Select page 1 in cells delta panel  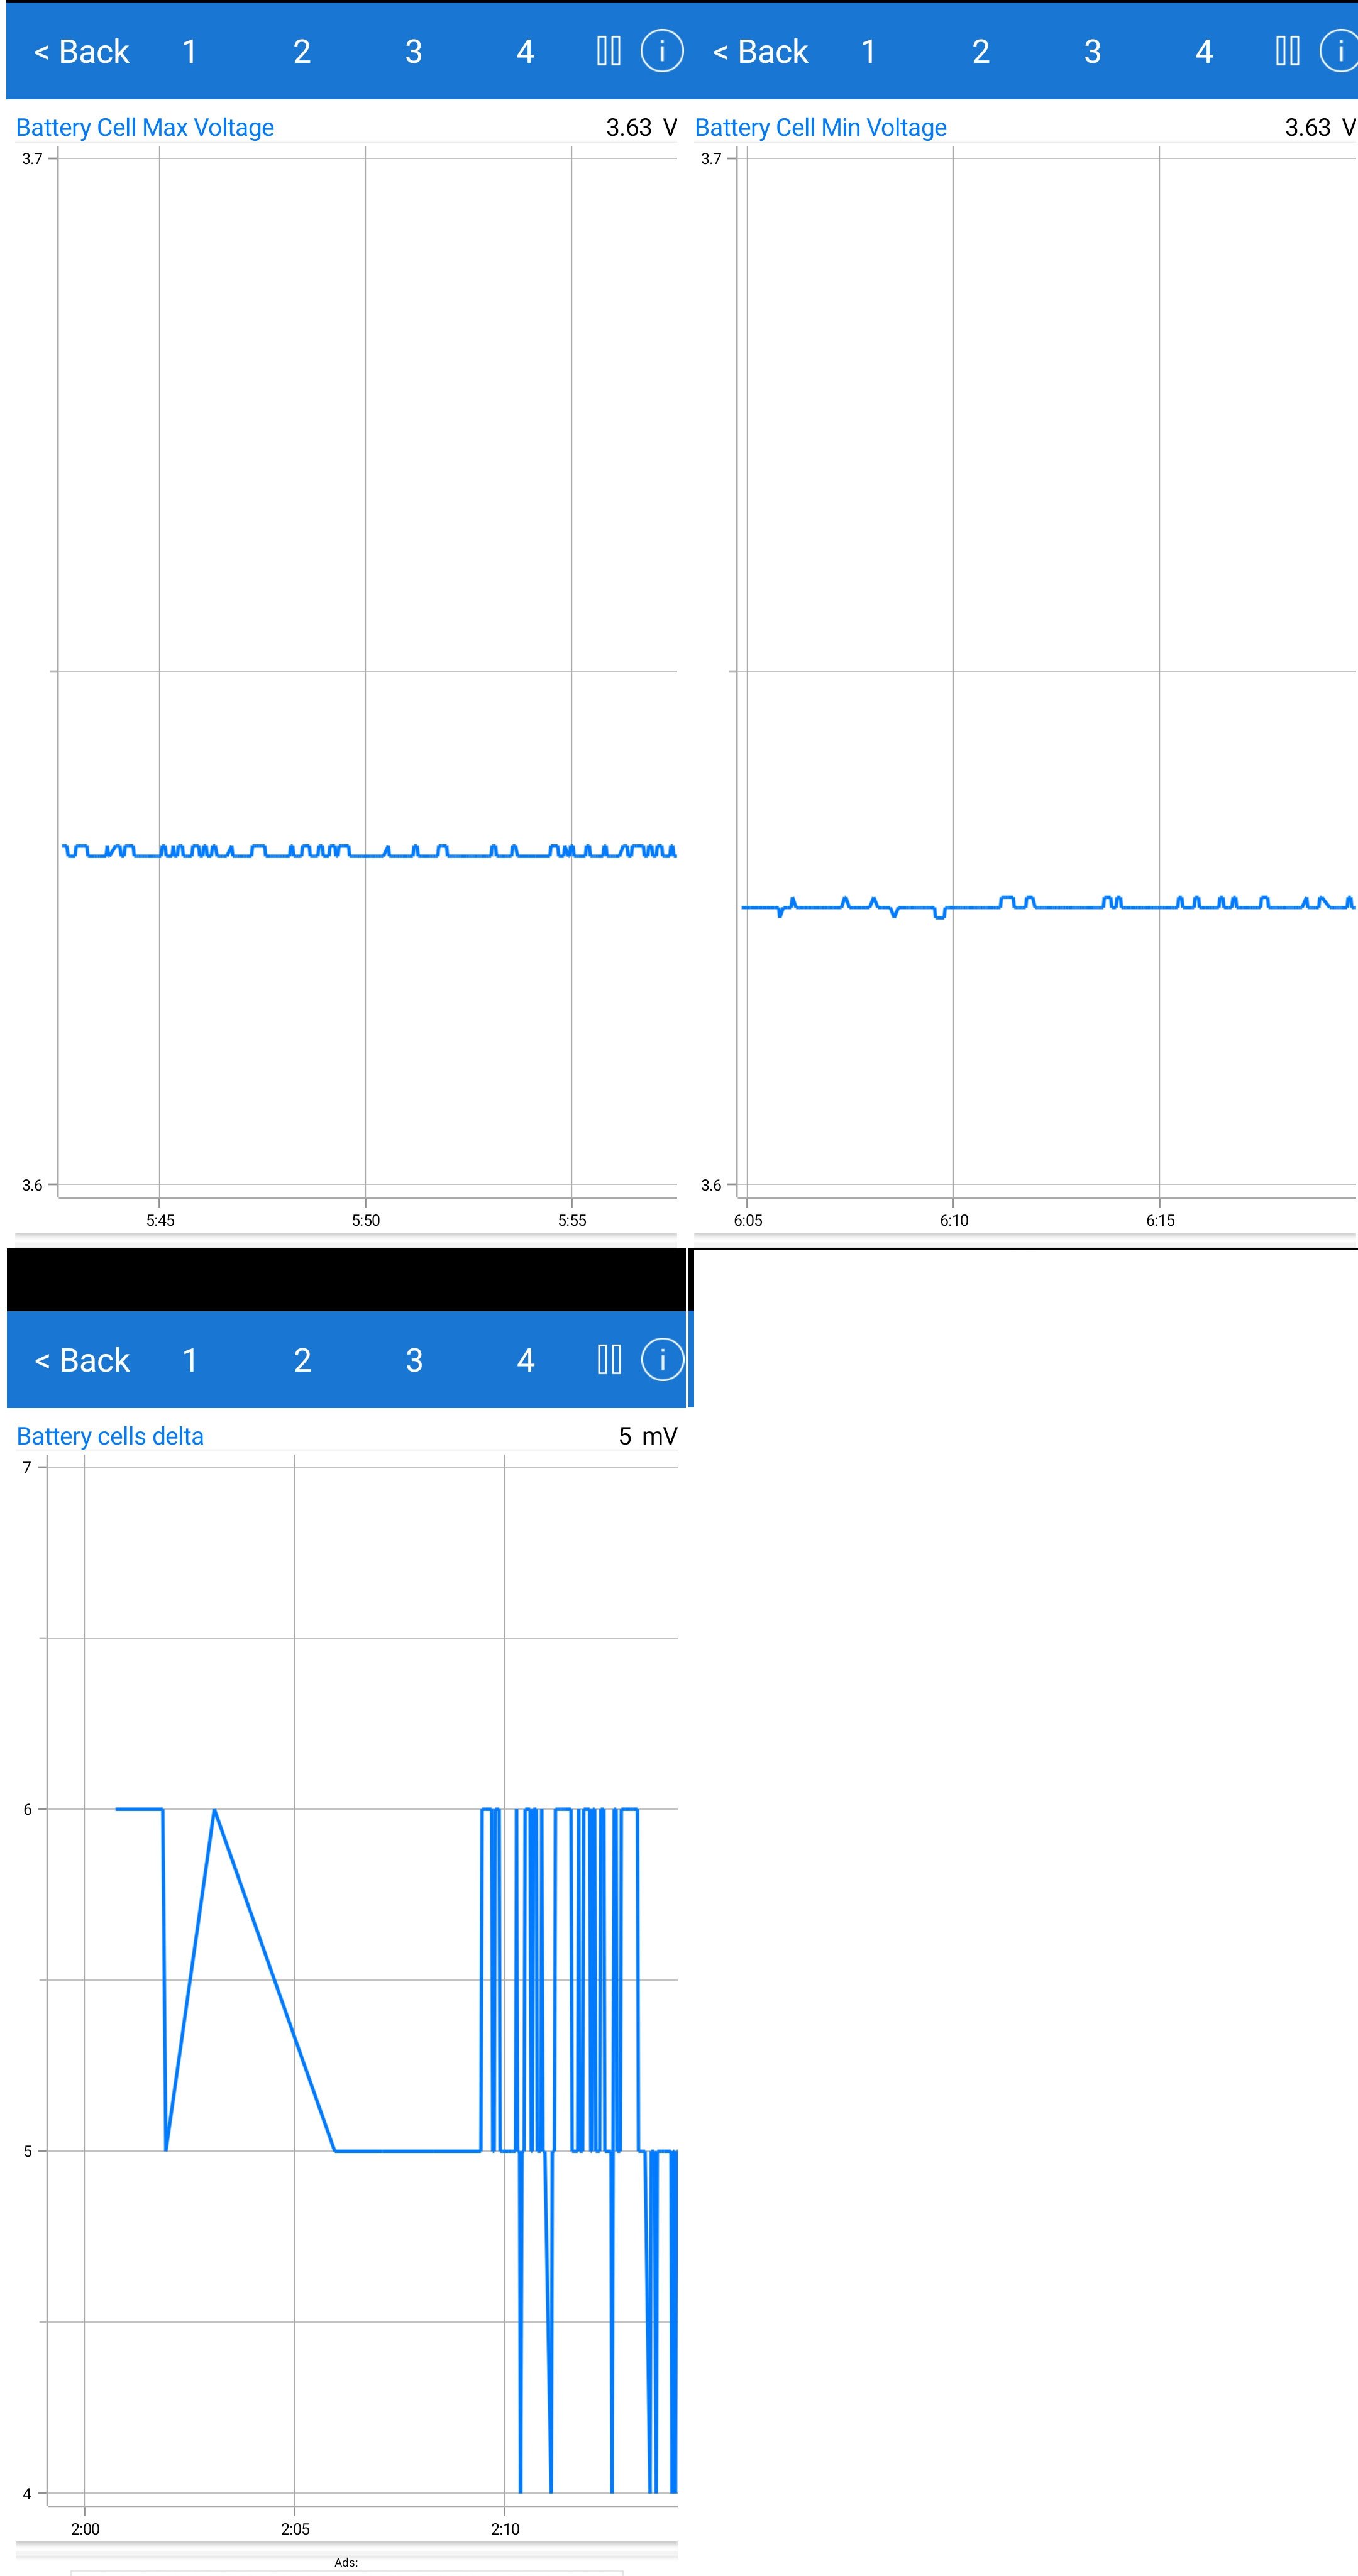[190, 1360]
